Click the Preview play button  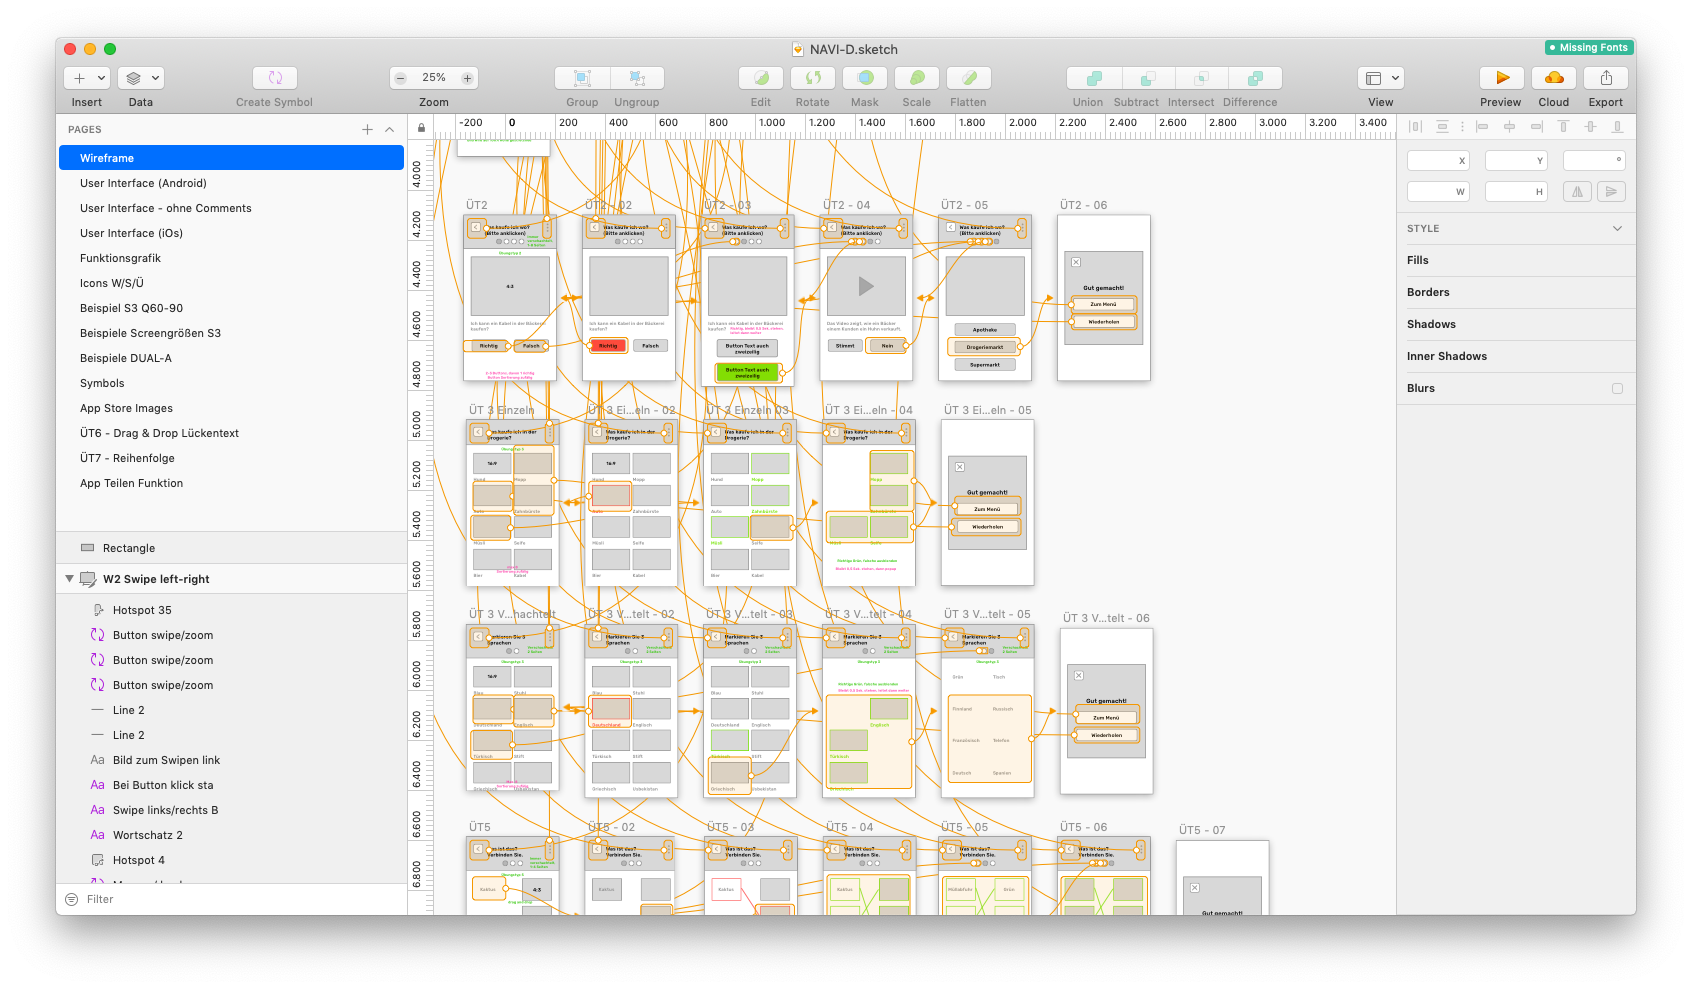(x=1502, y=78)
